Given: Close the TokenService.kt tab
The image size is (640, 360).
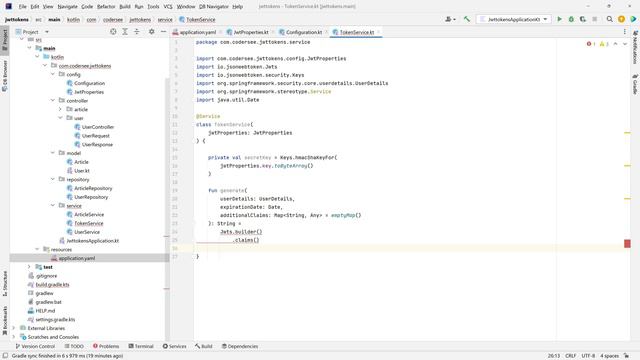Looking at the screenshot, I should click(378, 32).
